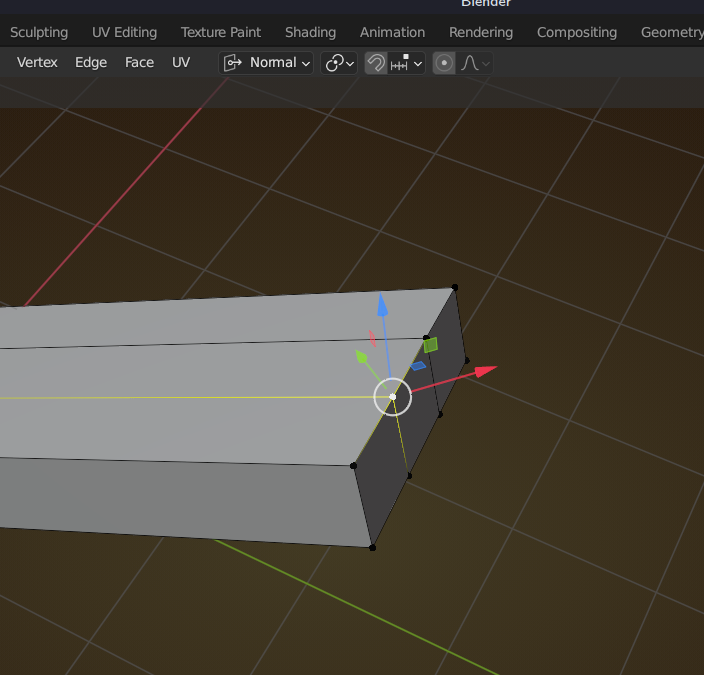The height and width of the screenshot is (675, 704).
Task: Switch to the UV Editing workspace tab
Action: [x=124, y=32]
